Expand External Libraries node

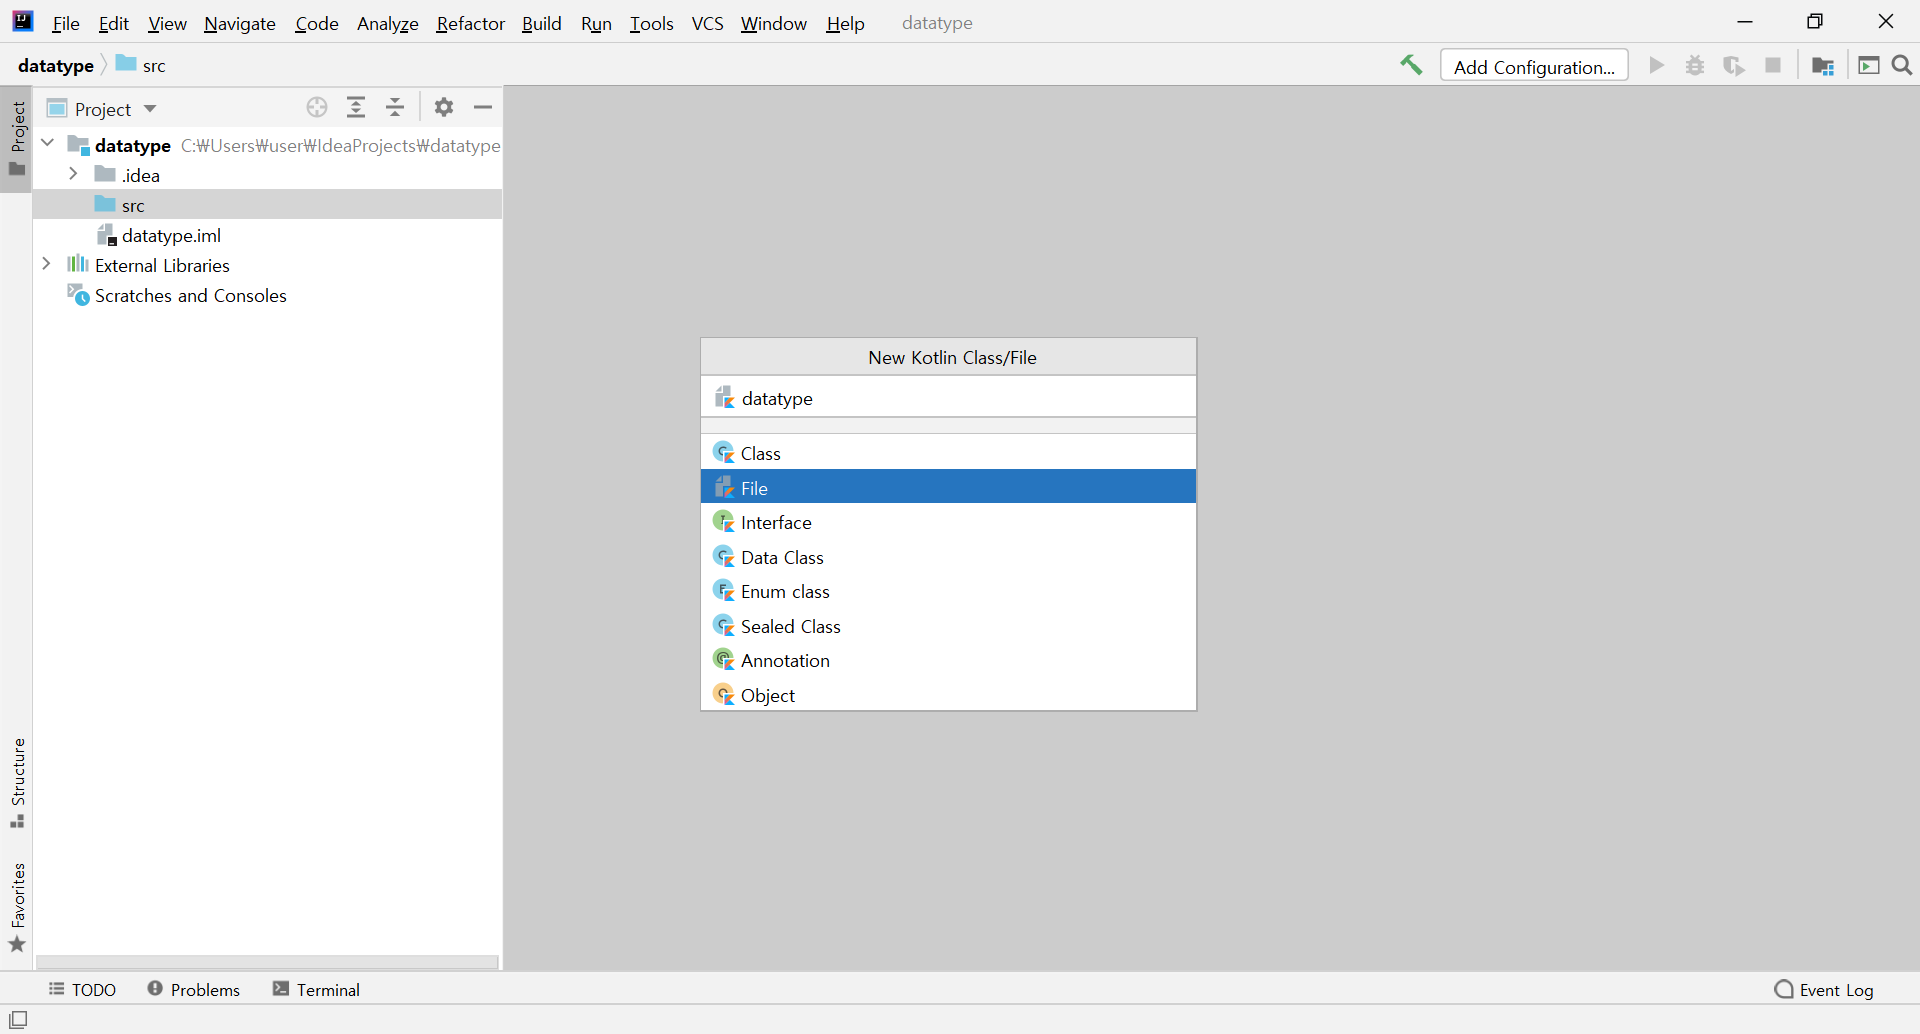[47, 264]
